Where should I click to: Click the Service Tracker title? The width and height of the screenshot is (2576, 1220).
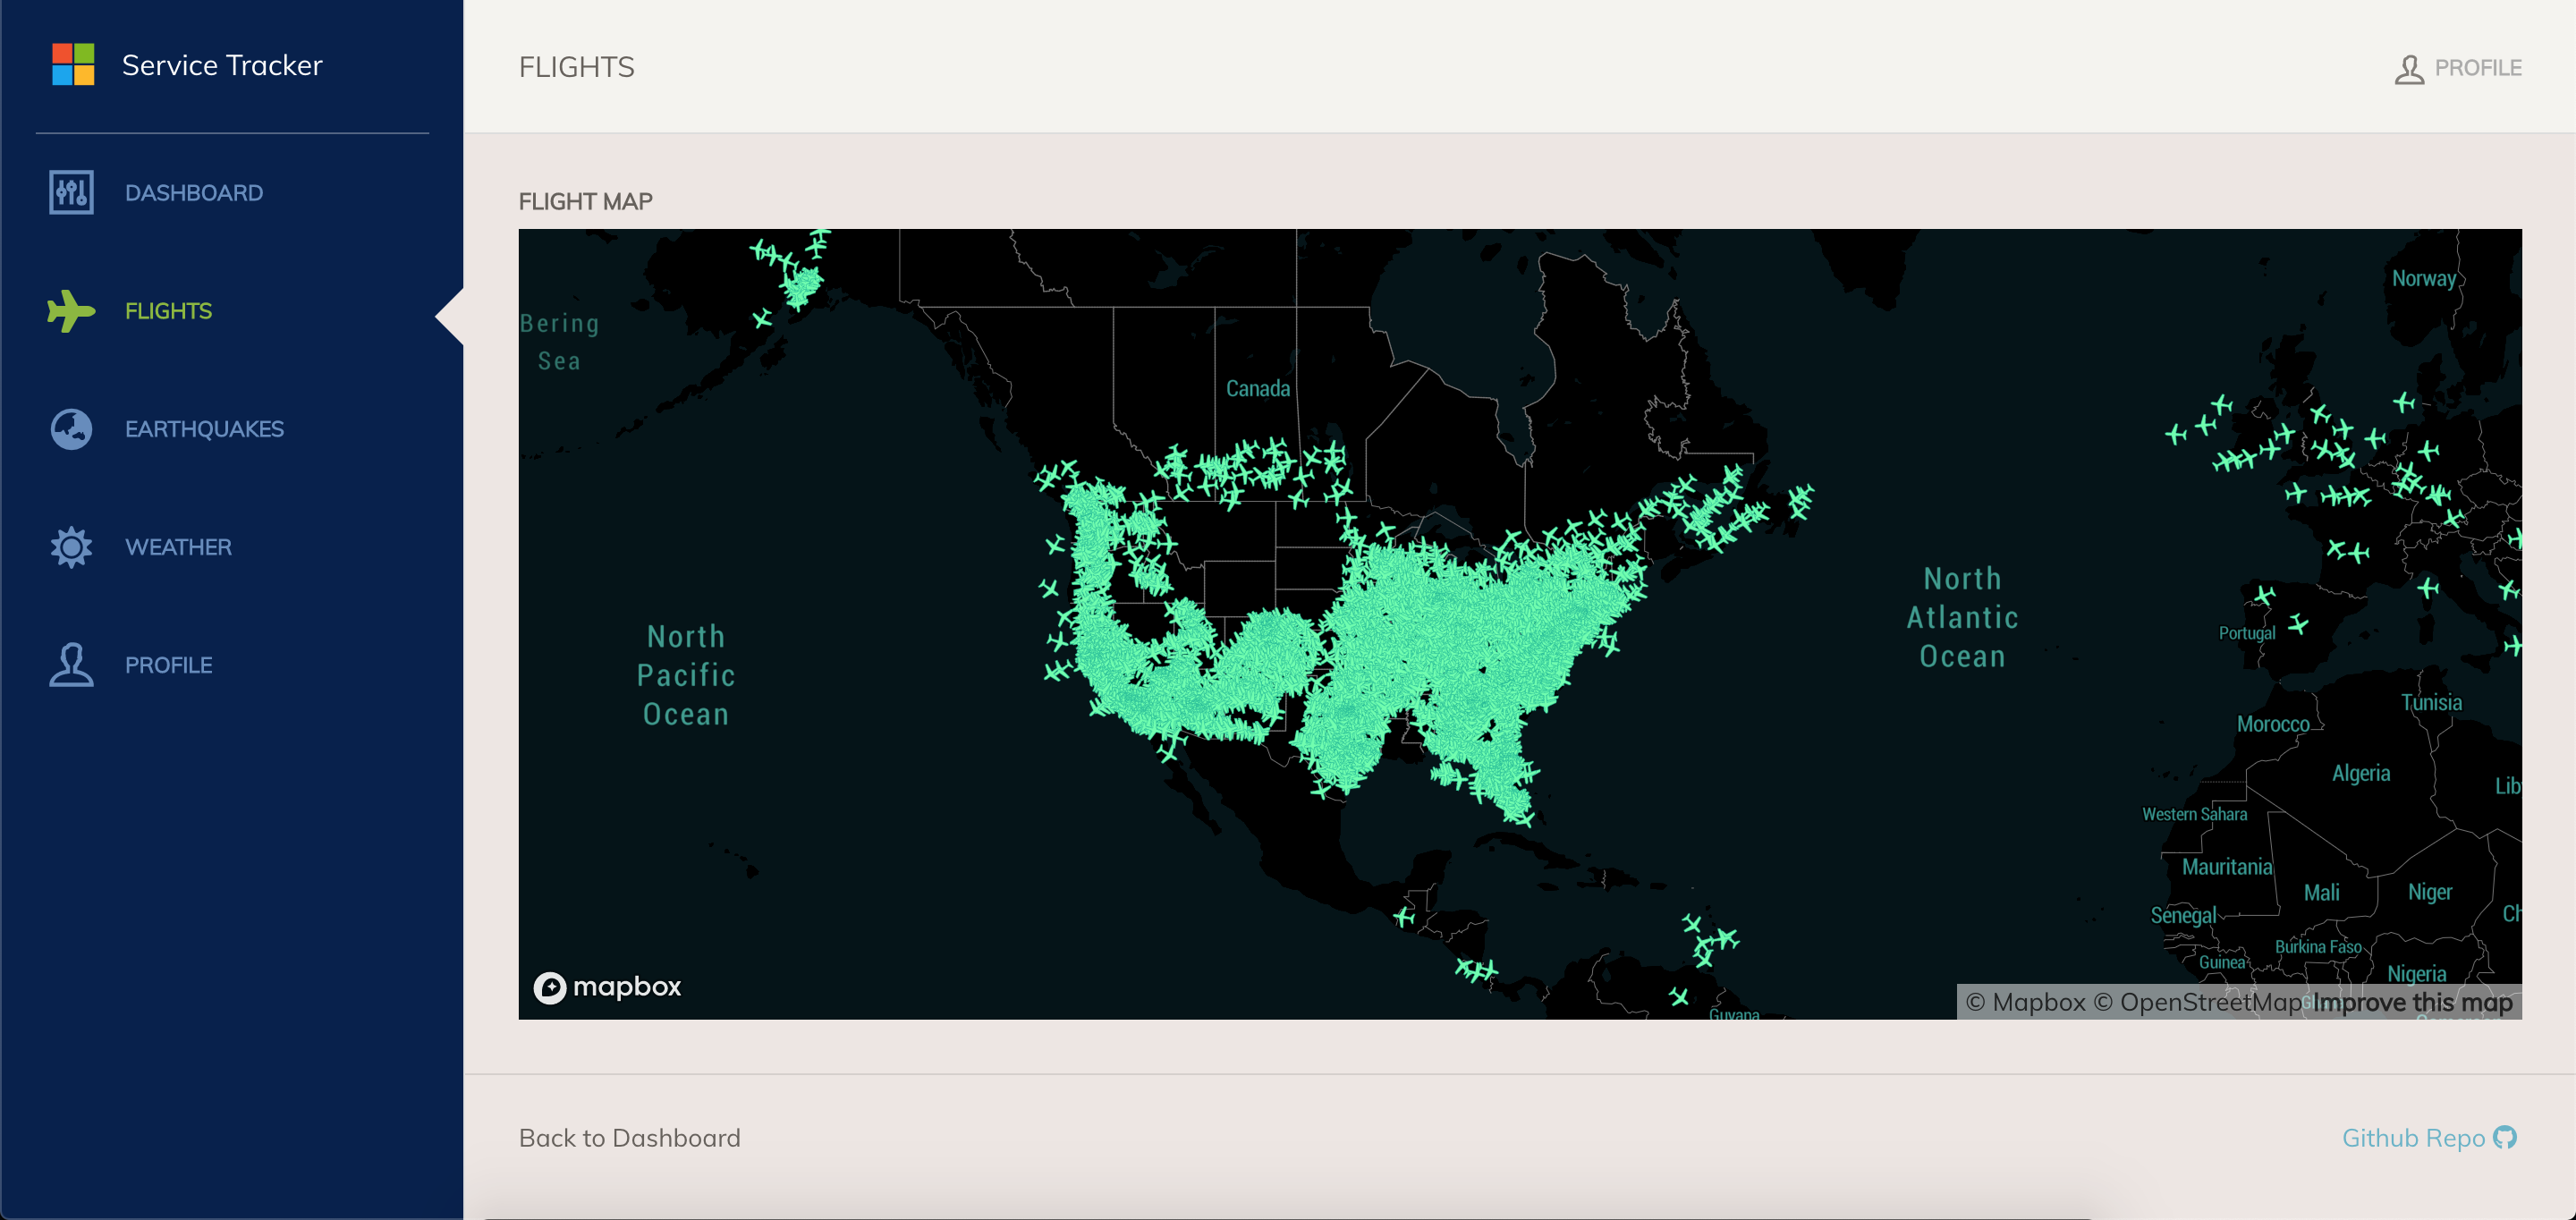[x=222, y=65]
